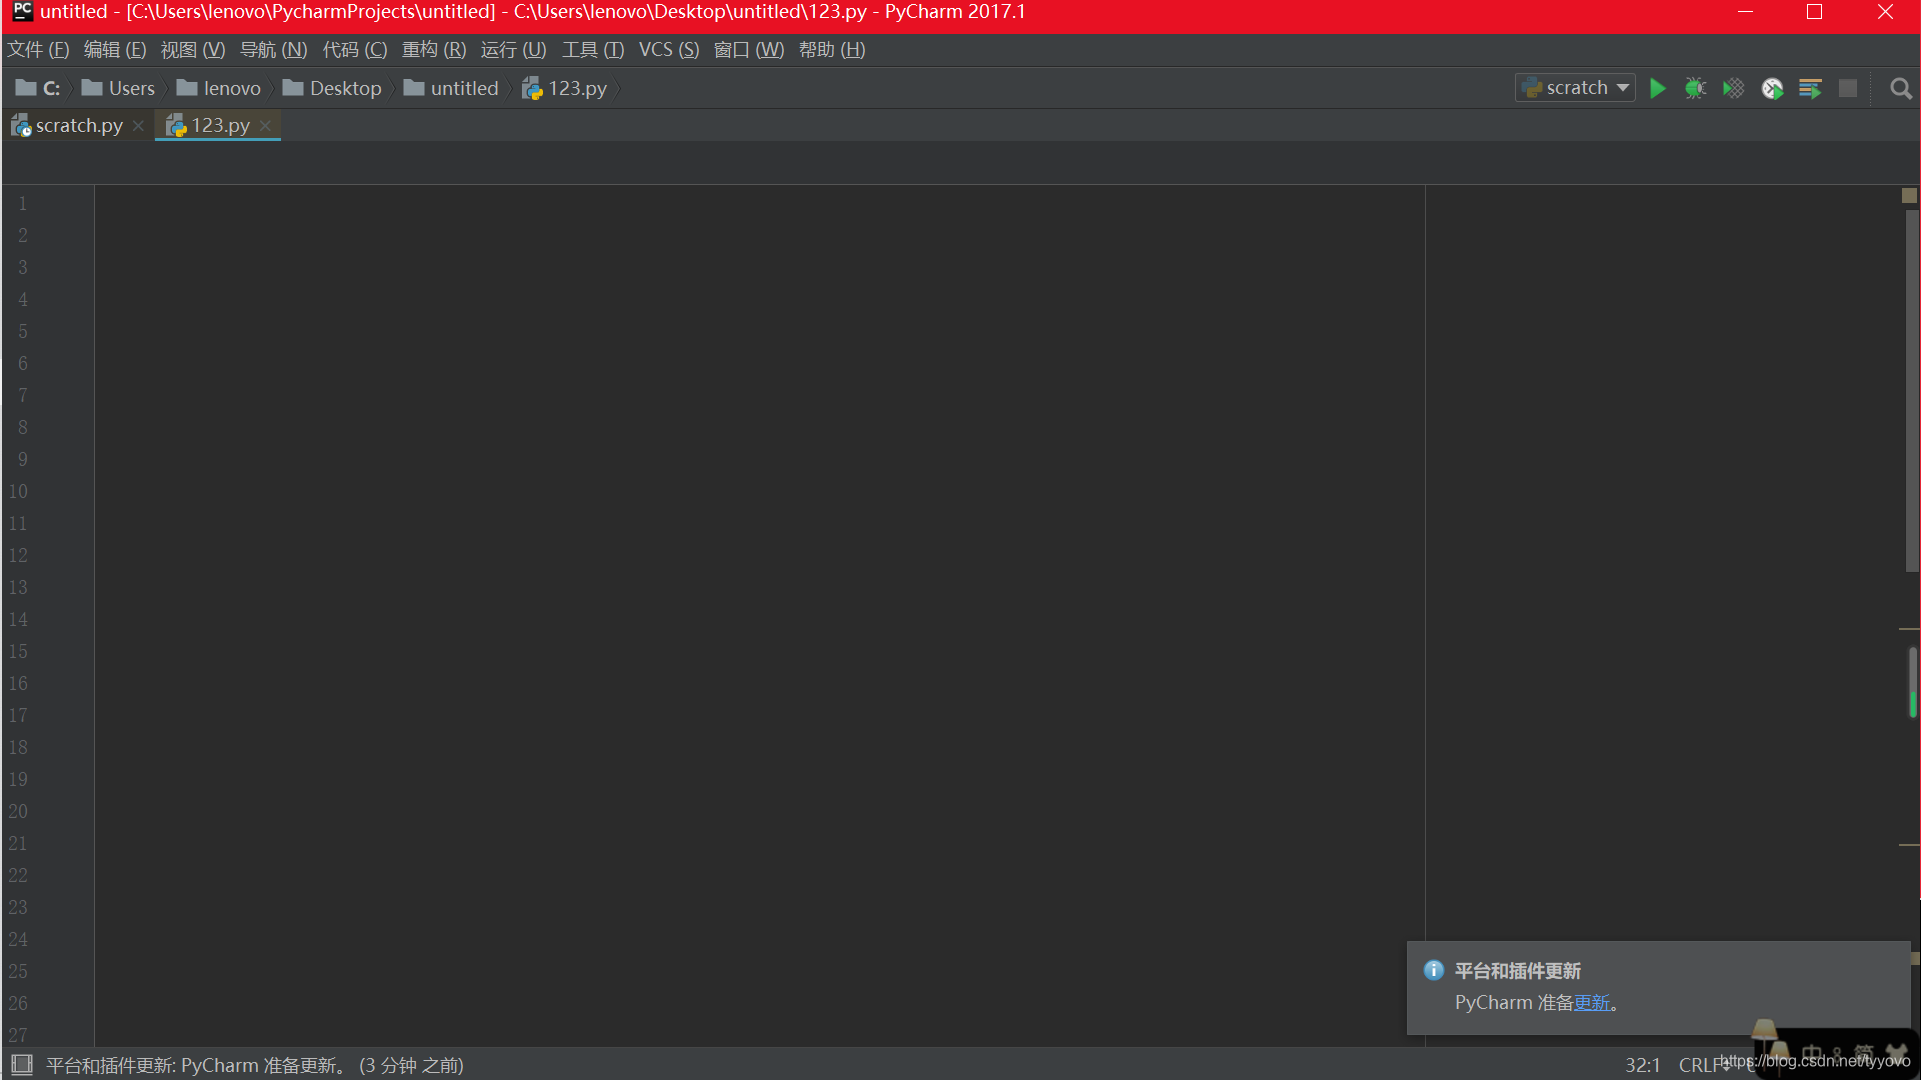1921x1080 pixels.
Task: Click the yellow inspection indicator atop scrollbar
Action: click(x=1909, y=196)
